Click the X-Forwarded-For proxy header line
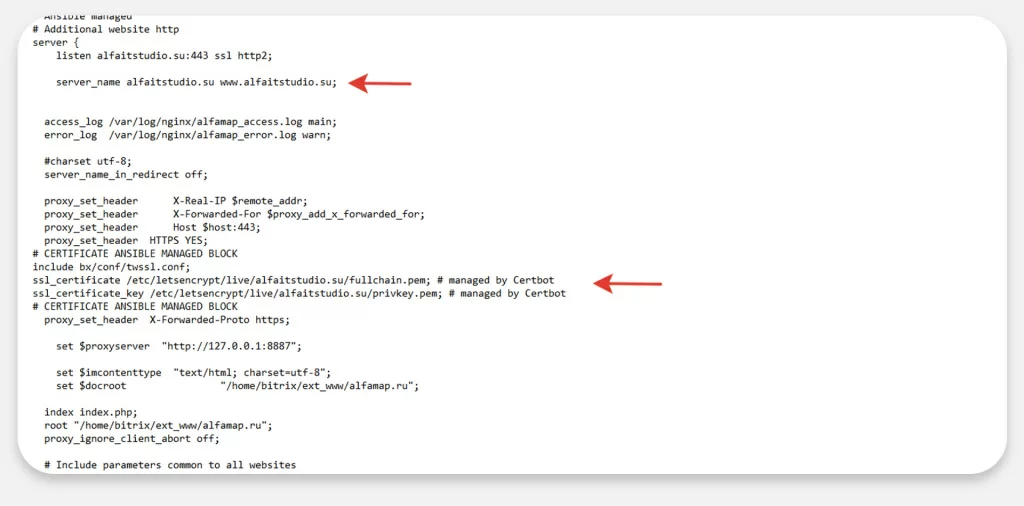 [234, 214]
